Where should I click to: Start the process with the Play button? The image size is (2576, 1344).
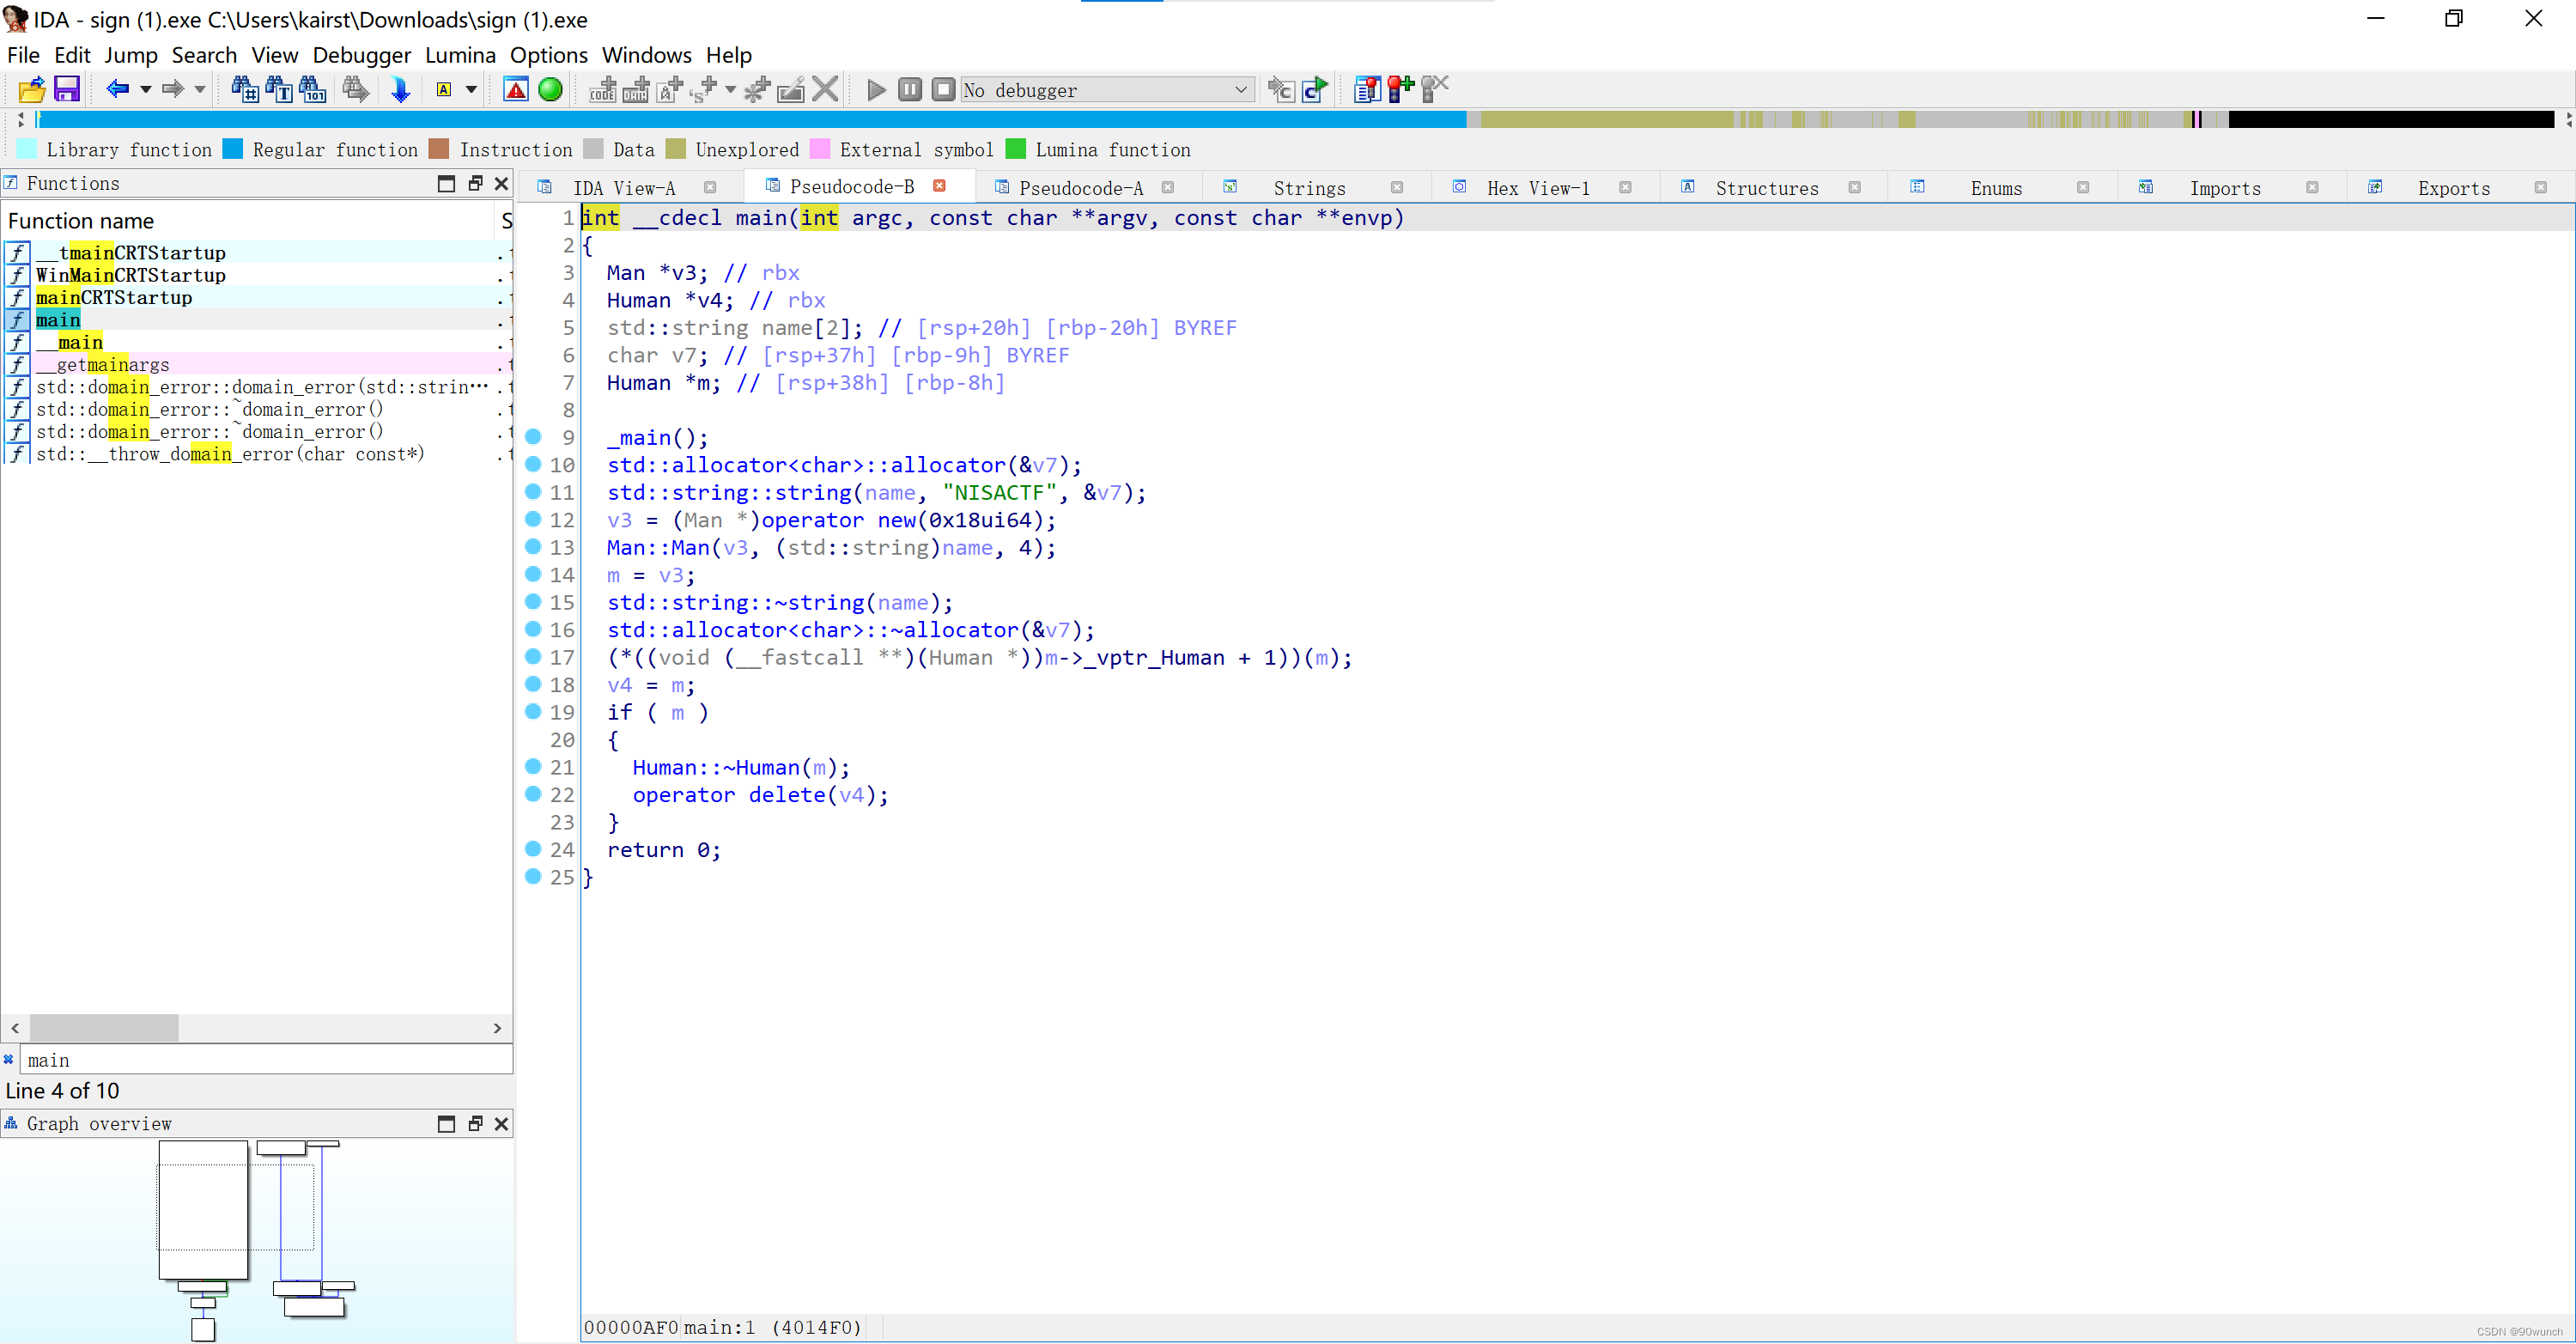pyautogui.click(x=875, y=89)
